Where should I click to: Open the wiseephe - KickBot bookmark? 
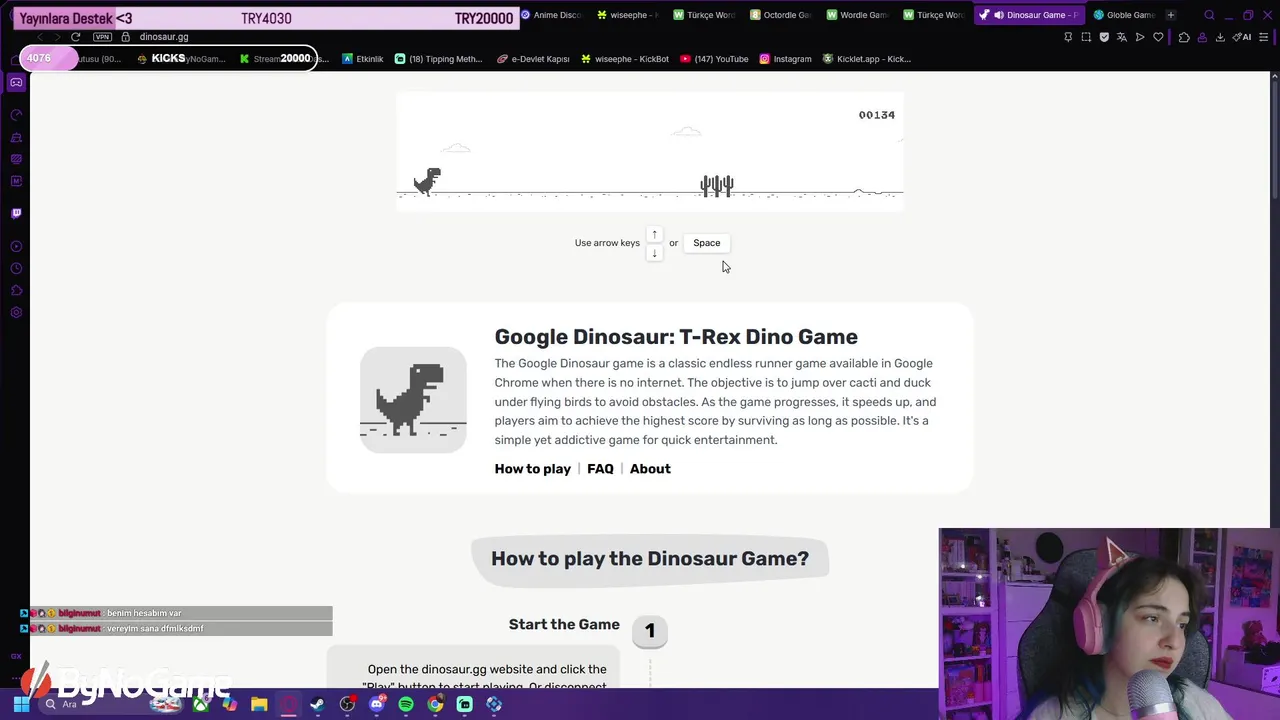tap(625, 59)
